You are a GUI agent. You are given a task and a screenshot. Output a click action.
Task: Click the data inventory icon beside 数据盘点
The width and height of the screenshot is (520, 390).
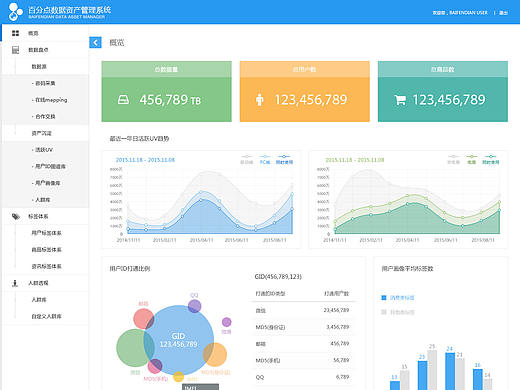(x=15, y=50)
